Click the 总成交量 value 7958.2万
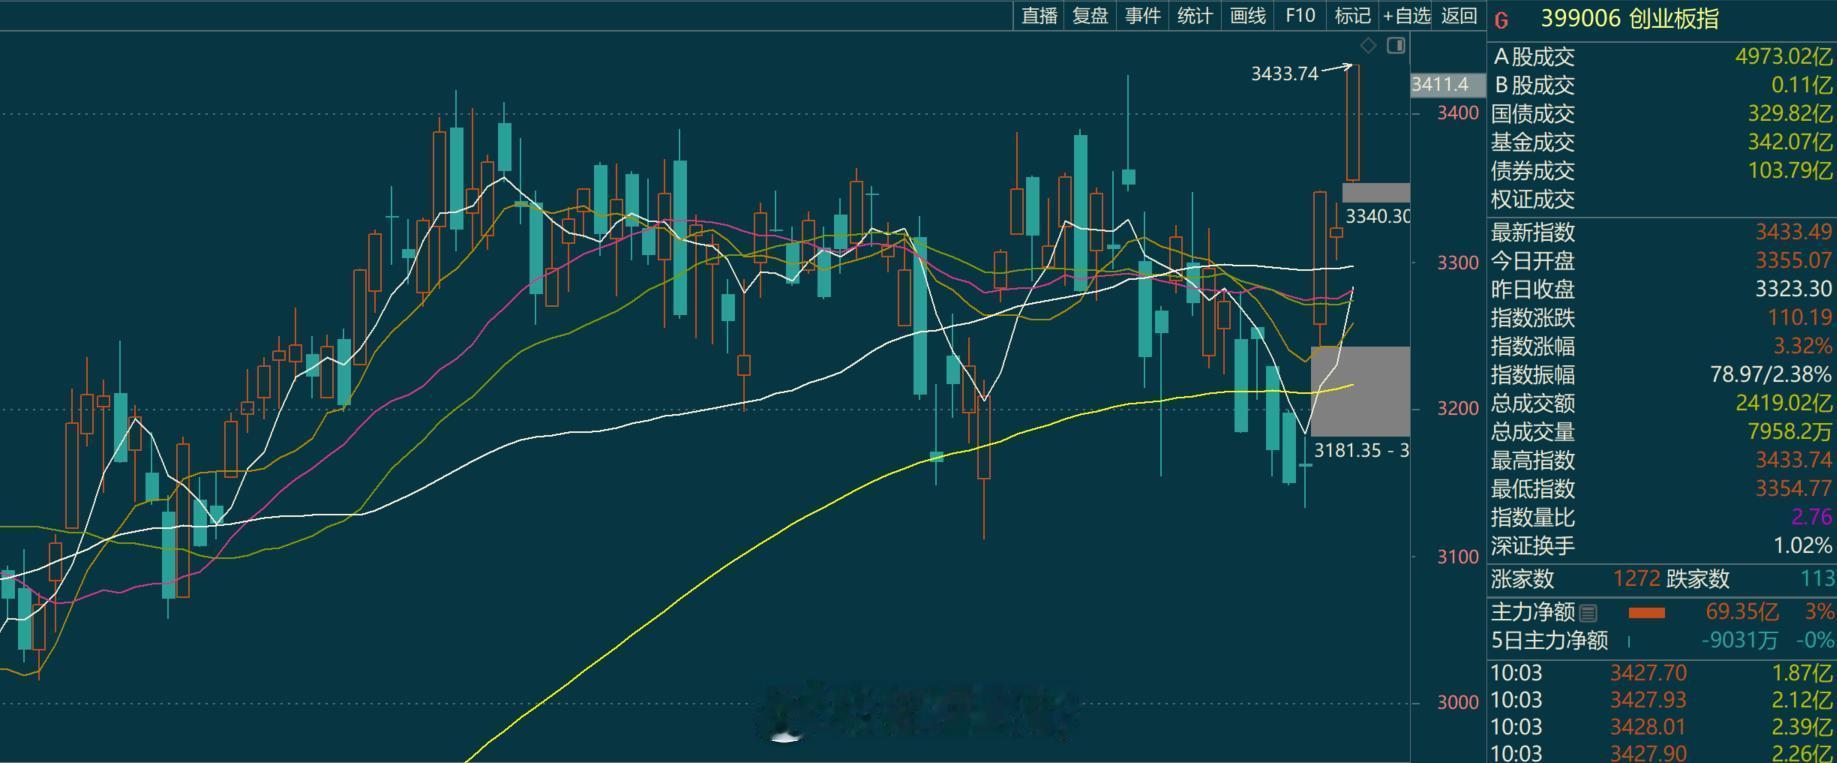1837x763 pixels. coord(1790,432)
